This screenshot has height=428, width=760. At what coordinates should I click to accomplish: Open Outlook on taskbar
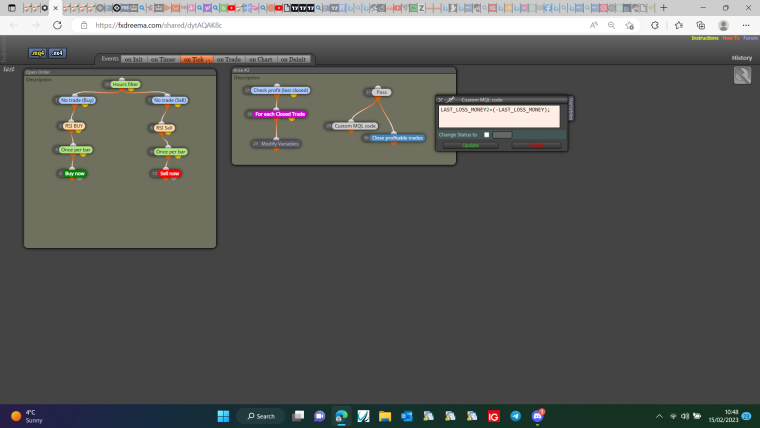pos(407,416)
